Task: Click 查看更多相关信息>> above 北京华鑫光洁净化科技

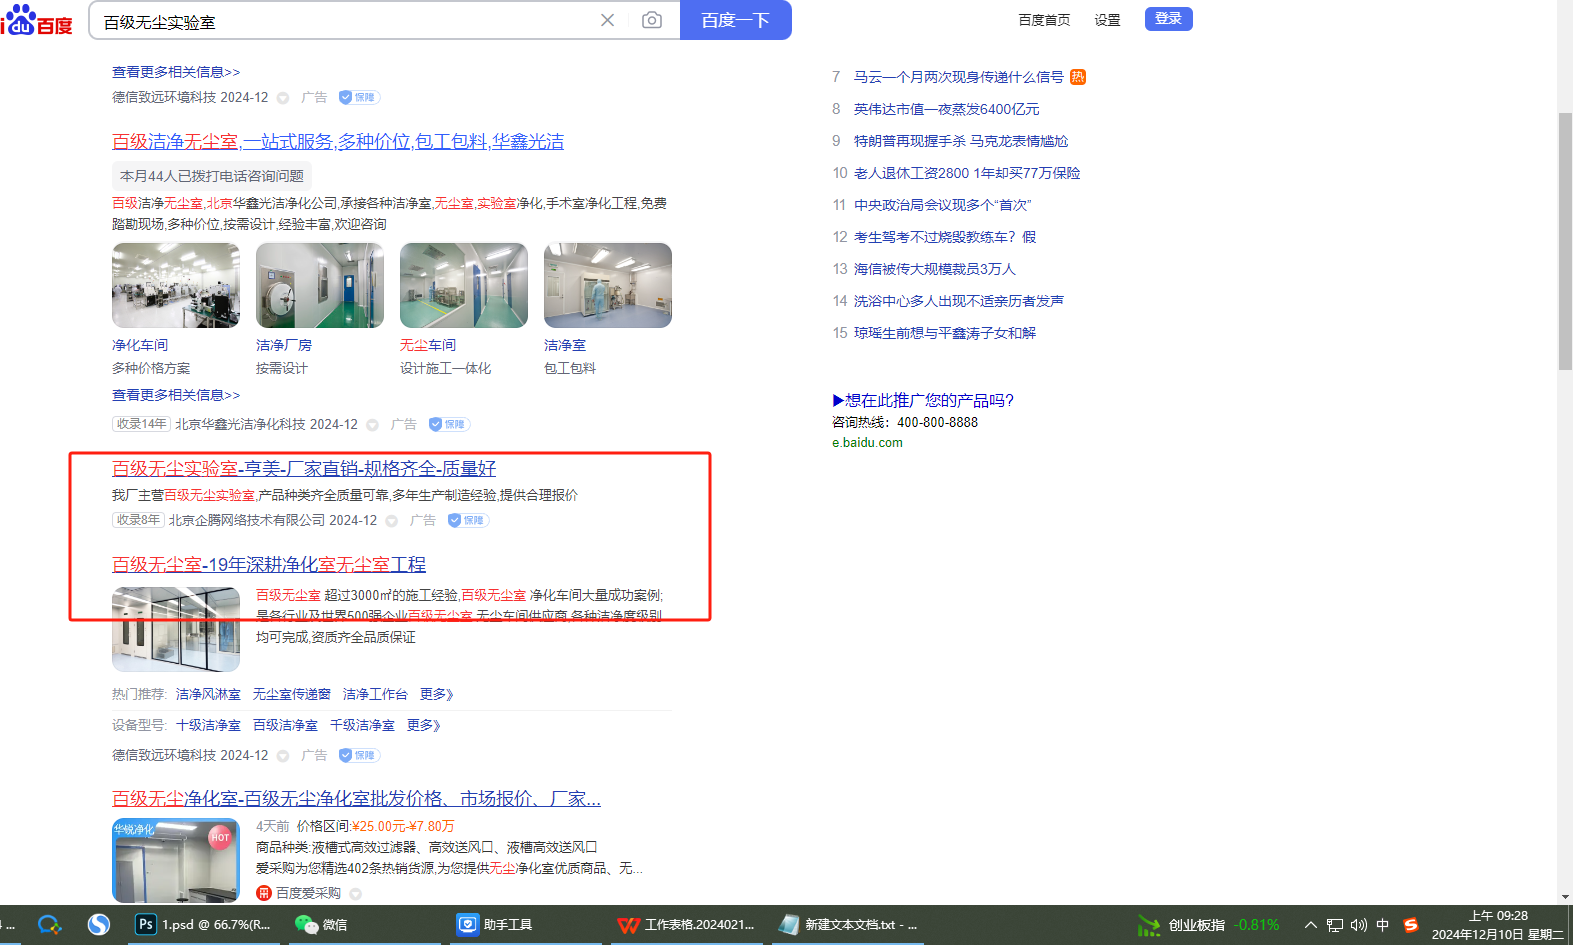Action: pos(176,395)
